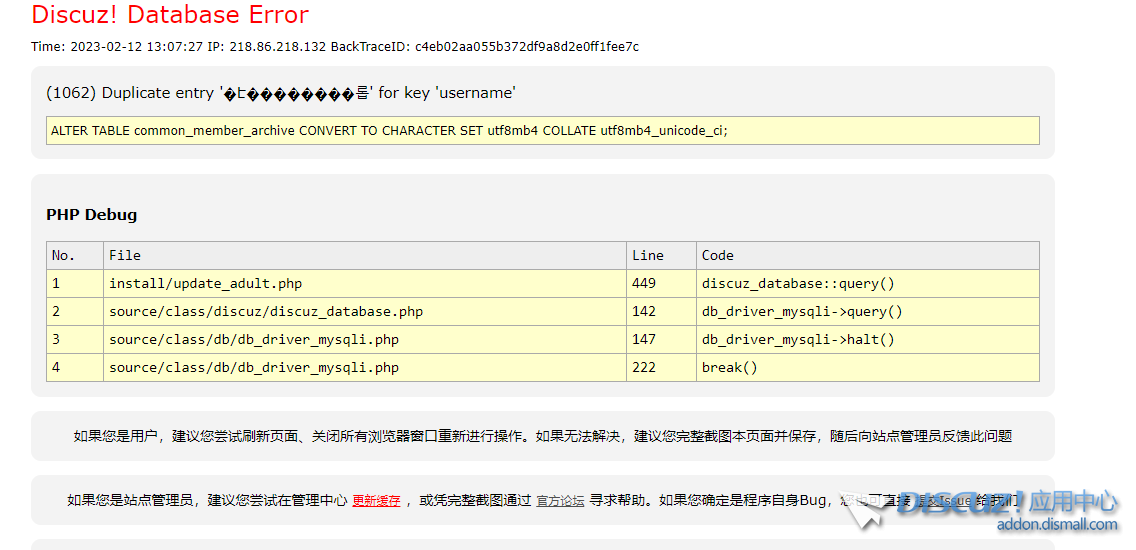This screenshot has height=550, width=1136.
Task: Click the Line column header
Action: pos(647,256)
